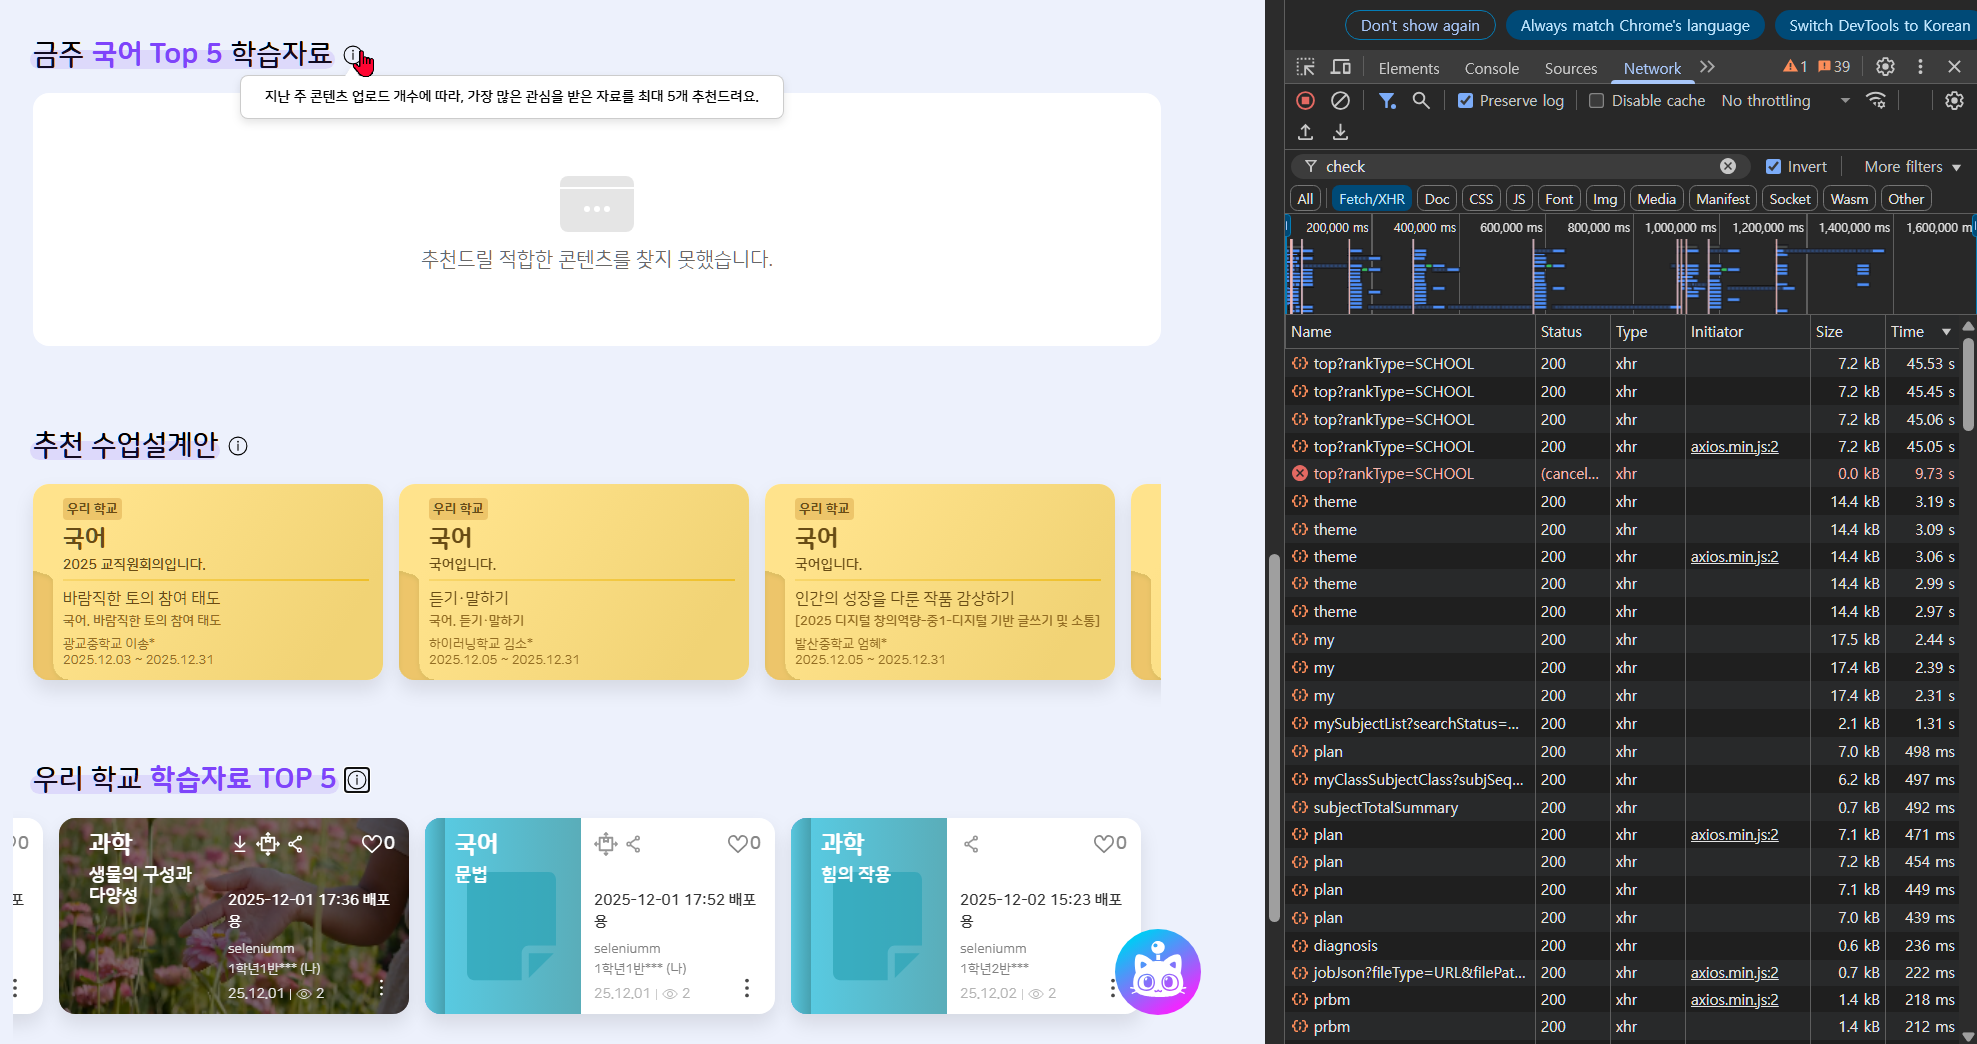Screen dimensions: 1977x1044
Task: Open the No throttling dropdown
Action: (1784, 100)
